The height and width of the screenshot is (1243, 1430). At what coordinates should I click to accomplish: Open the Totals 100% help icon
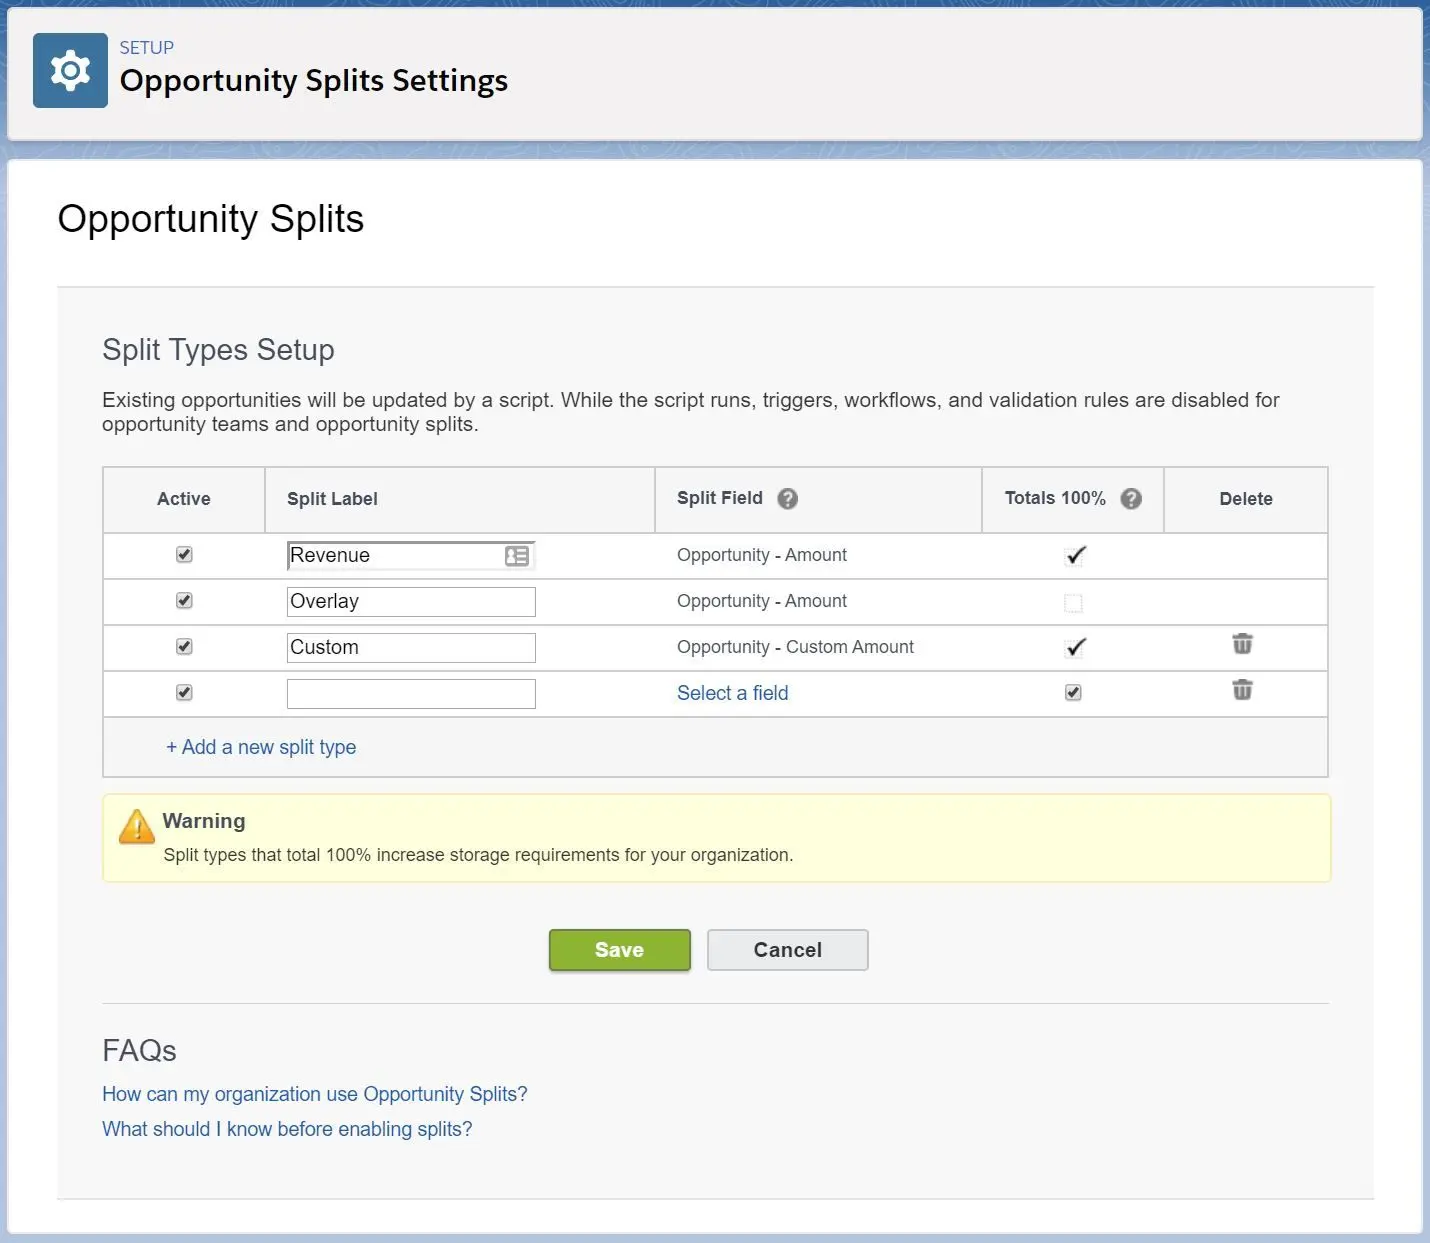(1131, 498)
